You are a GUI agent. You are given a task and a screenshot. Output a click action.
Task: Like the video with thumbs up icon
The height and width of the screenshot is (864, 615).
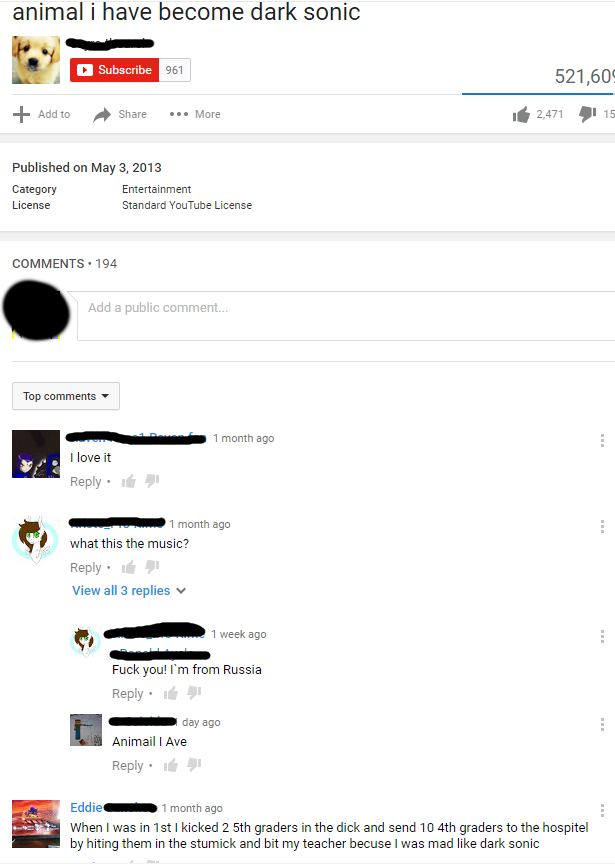521,114
